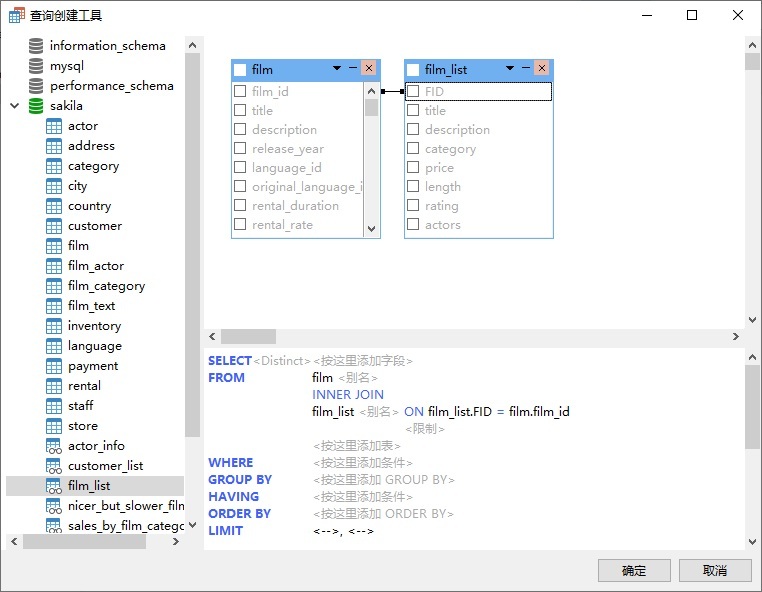
Task: Click the category table icon
Action: point(54,166)
